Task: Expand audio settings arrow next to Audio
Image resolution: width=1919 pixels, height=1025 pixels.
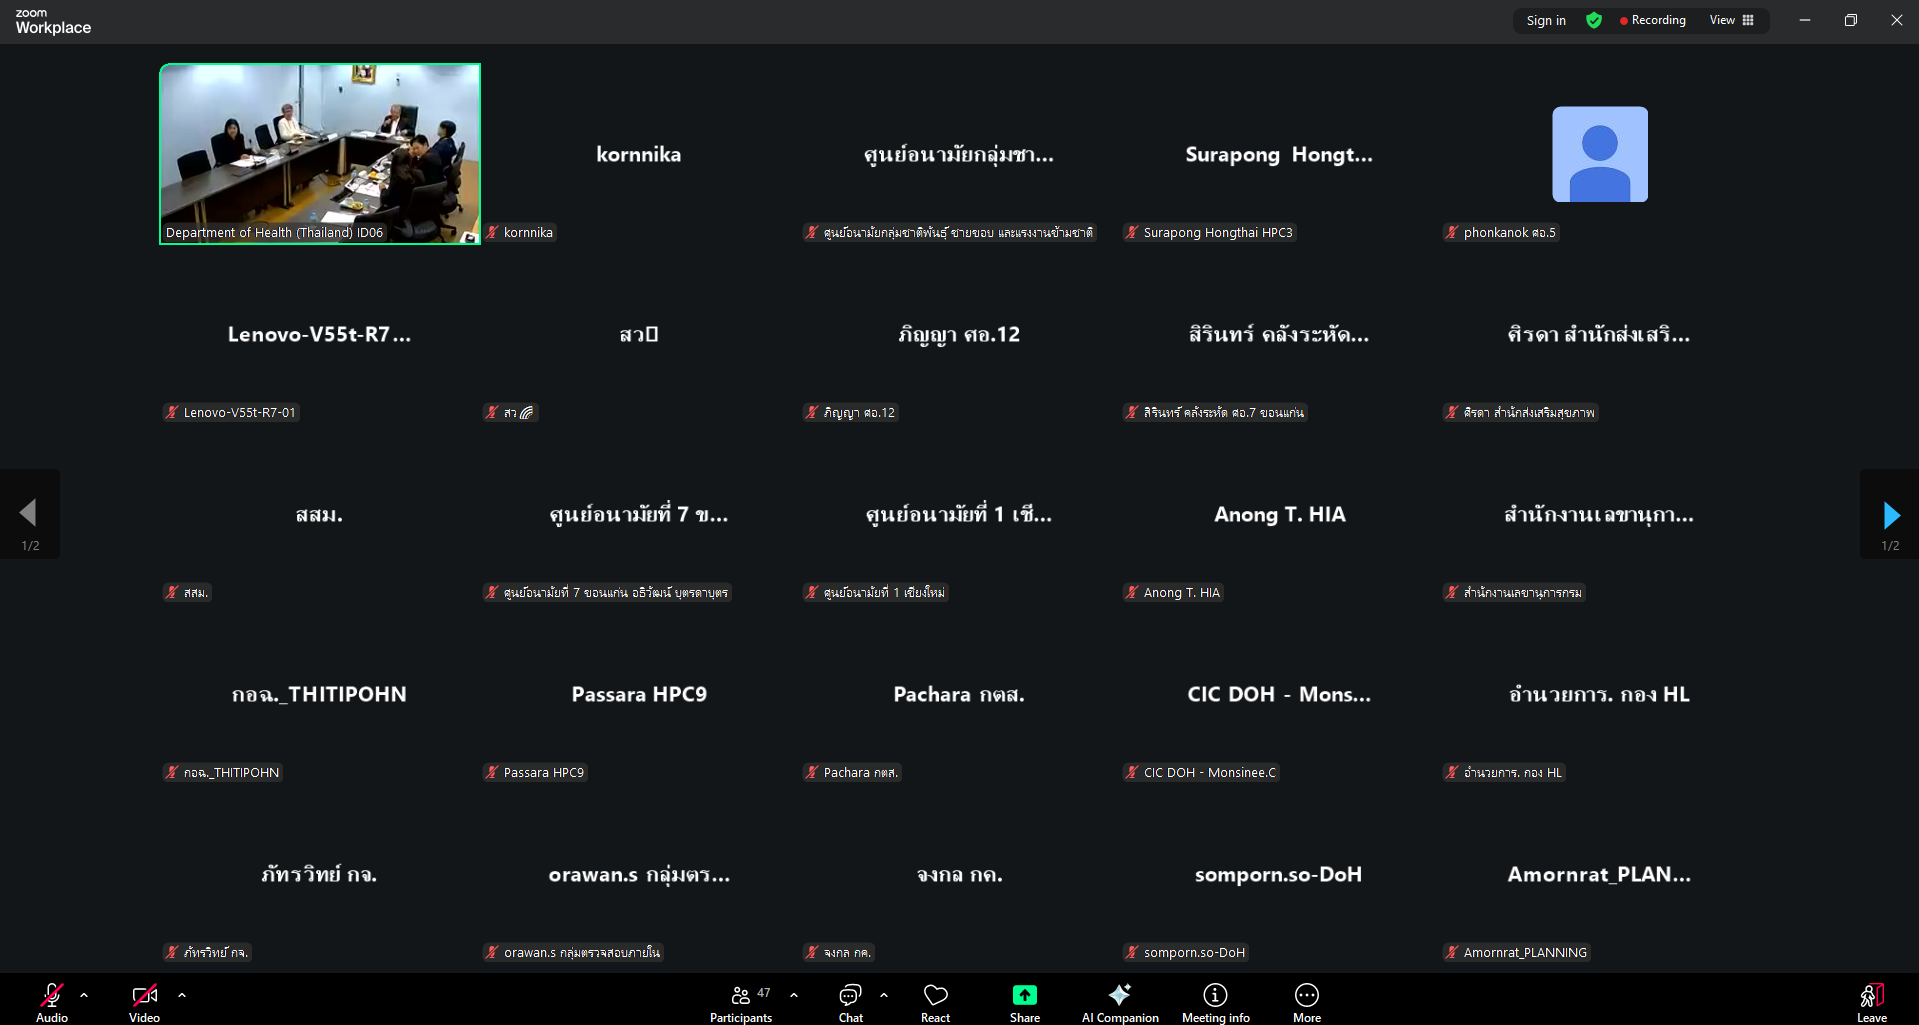Action: click(84, 995)
